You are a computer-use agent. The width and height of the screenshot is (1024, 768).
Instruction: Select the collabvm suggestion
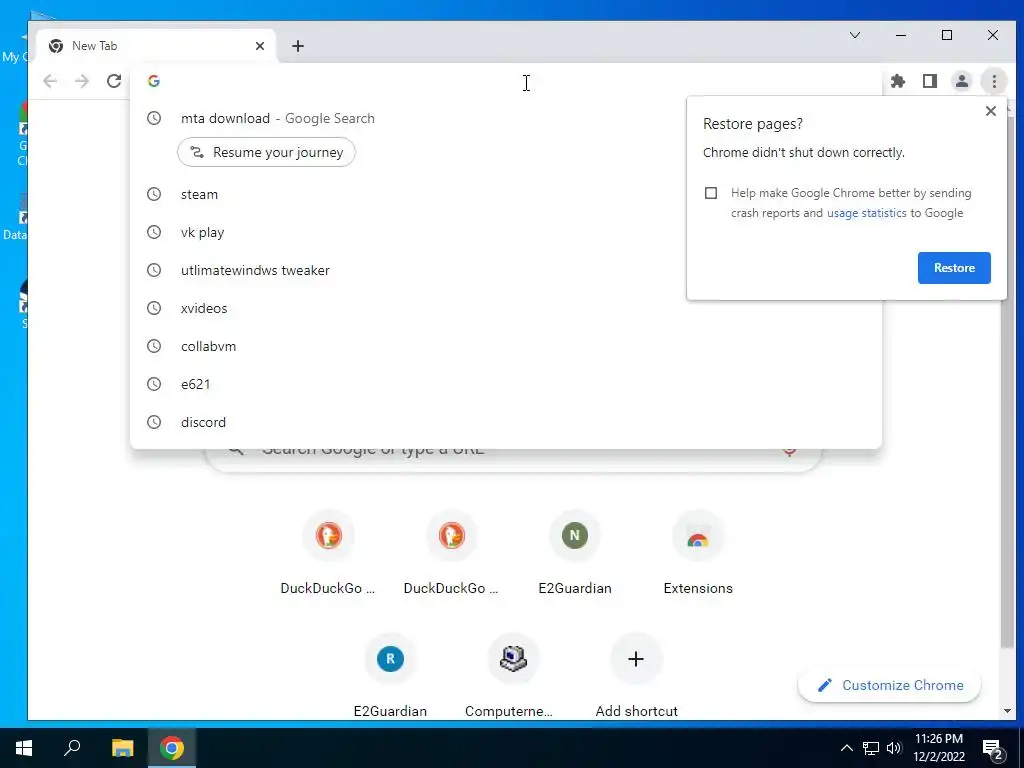506,346
